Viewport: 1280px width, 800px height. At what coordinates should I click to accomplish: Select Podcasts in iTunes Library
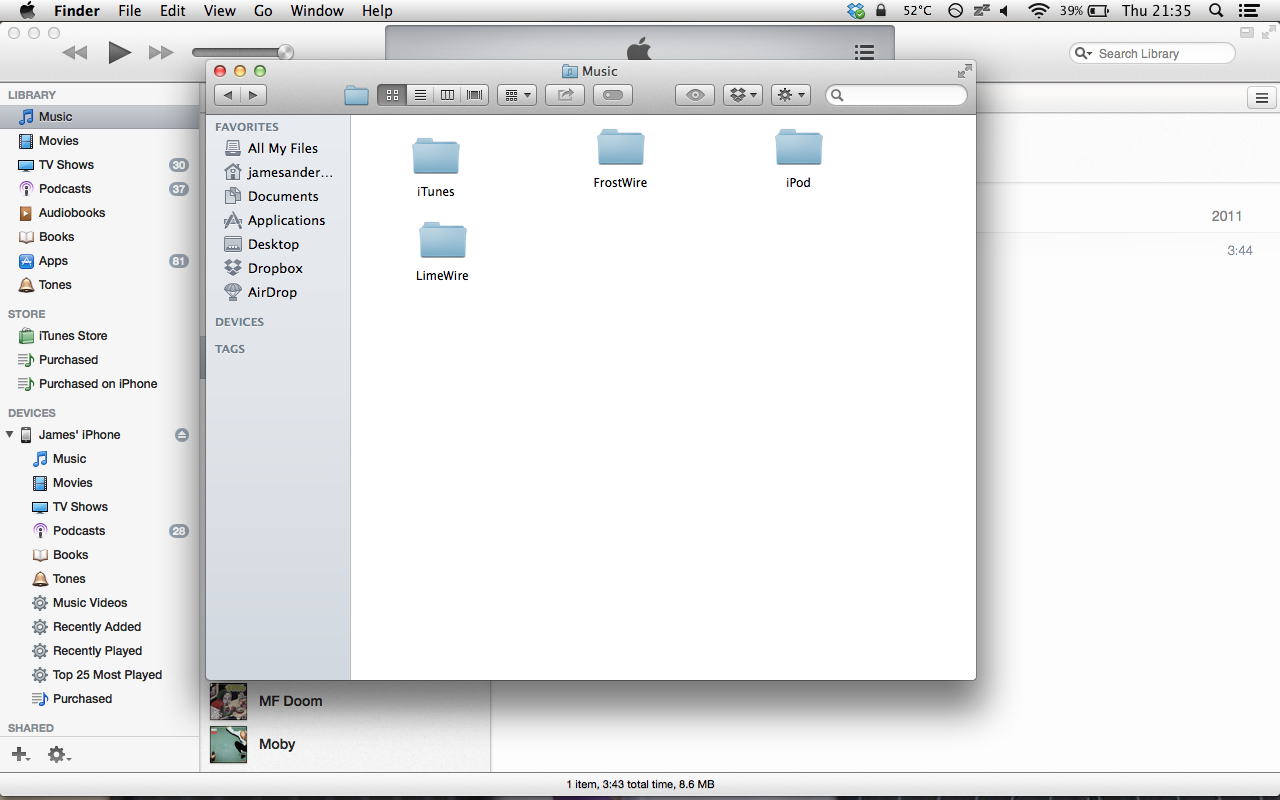click(100, 189)
